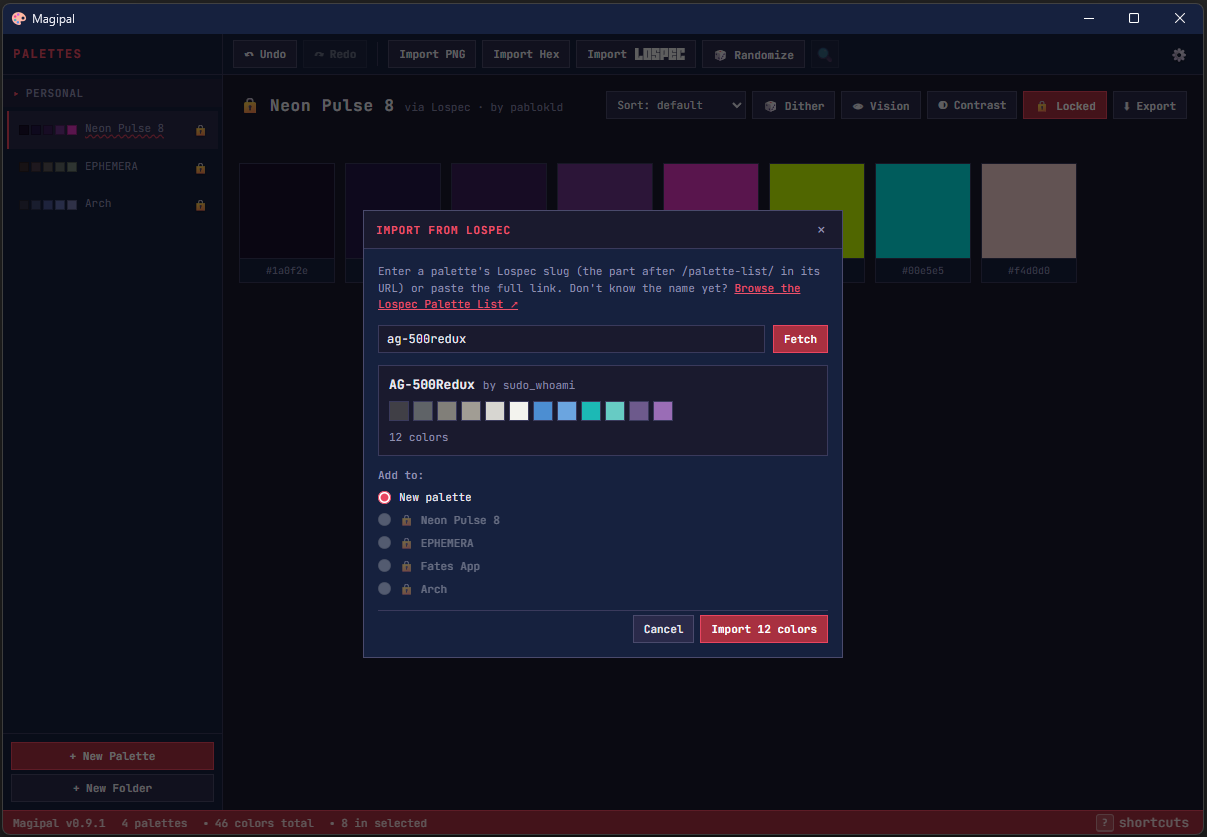Click the lock icon on EPHEMERA sidebar row
The image size is (1207, 837).
click(x=200, y=167)
